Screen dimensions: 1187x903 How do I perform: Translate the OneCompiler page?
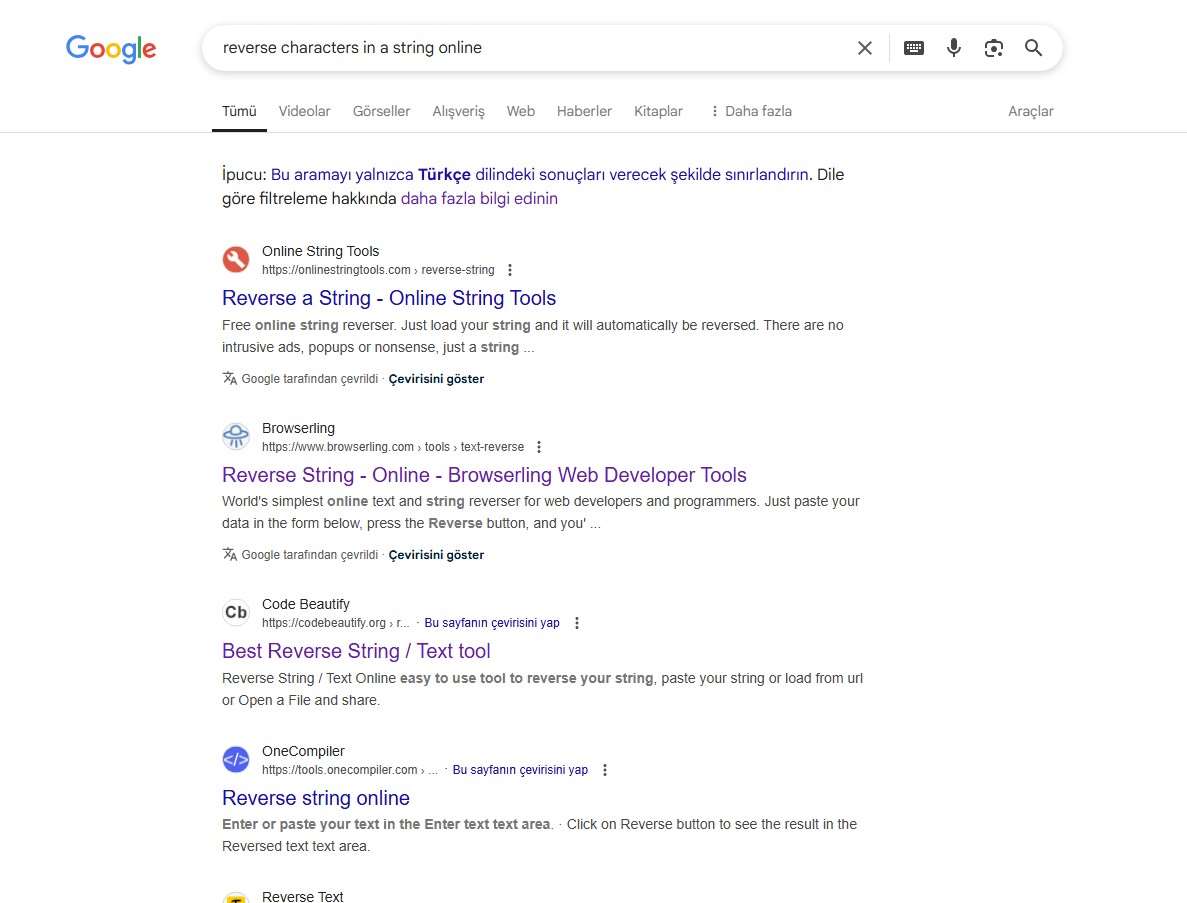[520, 770]
